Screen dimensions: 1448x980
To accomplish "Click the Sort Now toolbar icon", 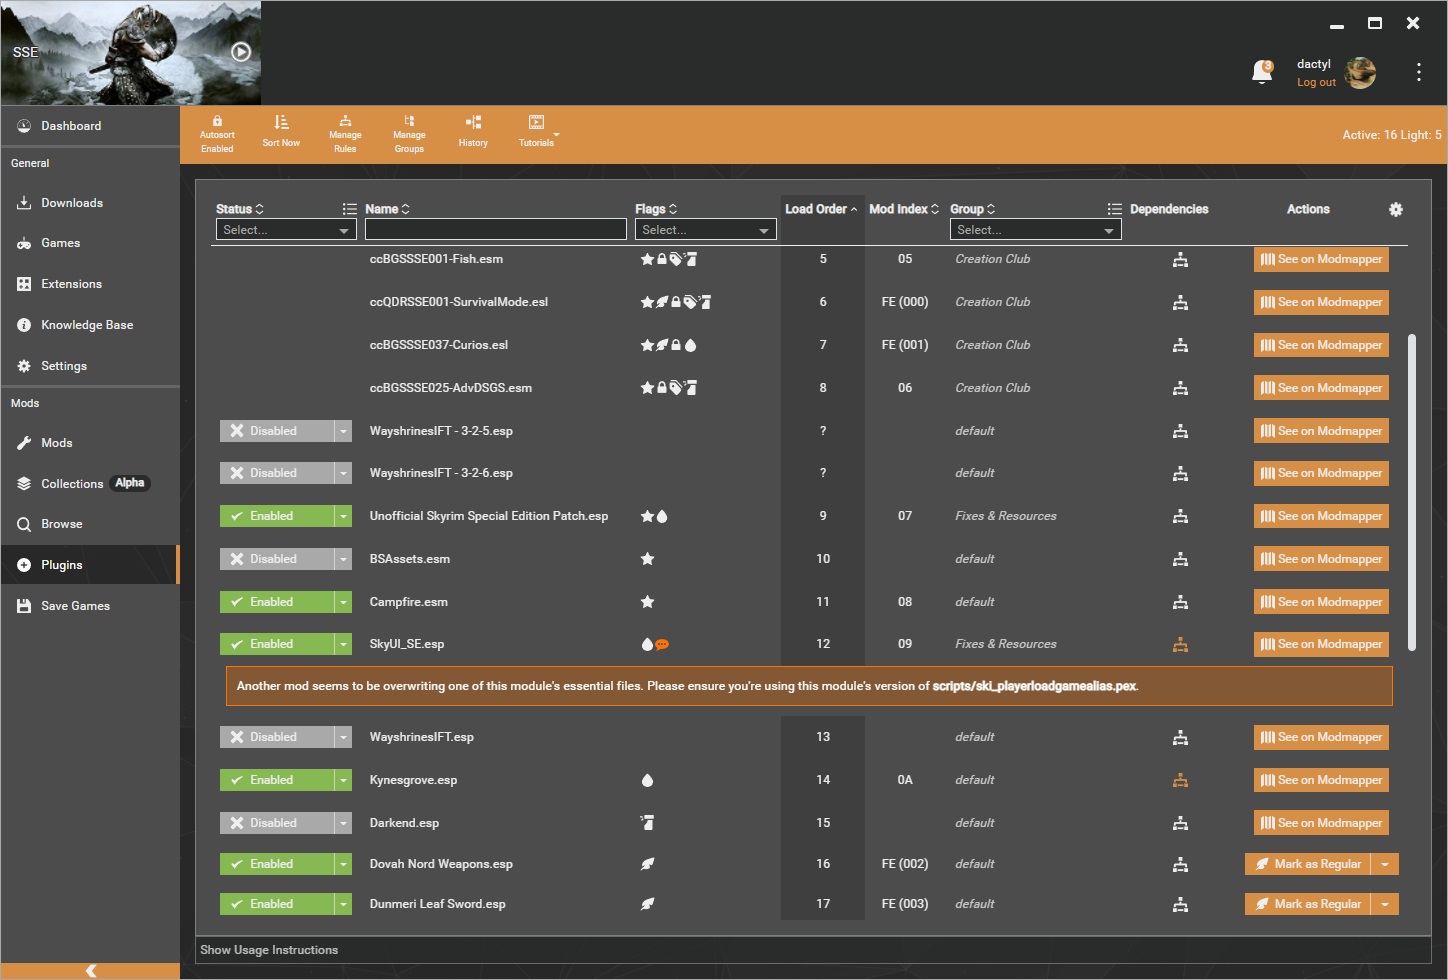I will tap(280, 131).
